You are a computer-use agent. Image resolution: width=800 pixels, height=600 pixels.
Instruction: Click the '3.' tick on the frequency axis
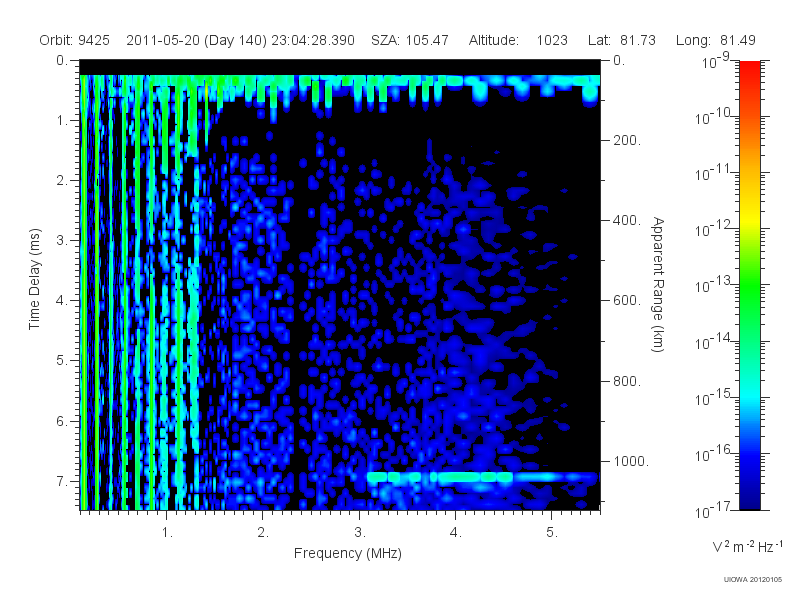tap(360, 533)
